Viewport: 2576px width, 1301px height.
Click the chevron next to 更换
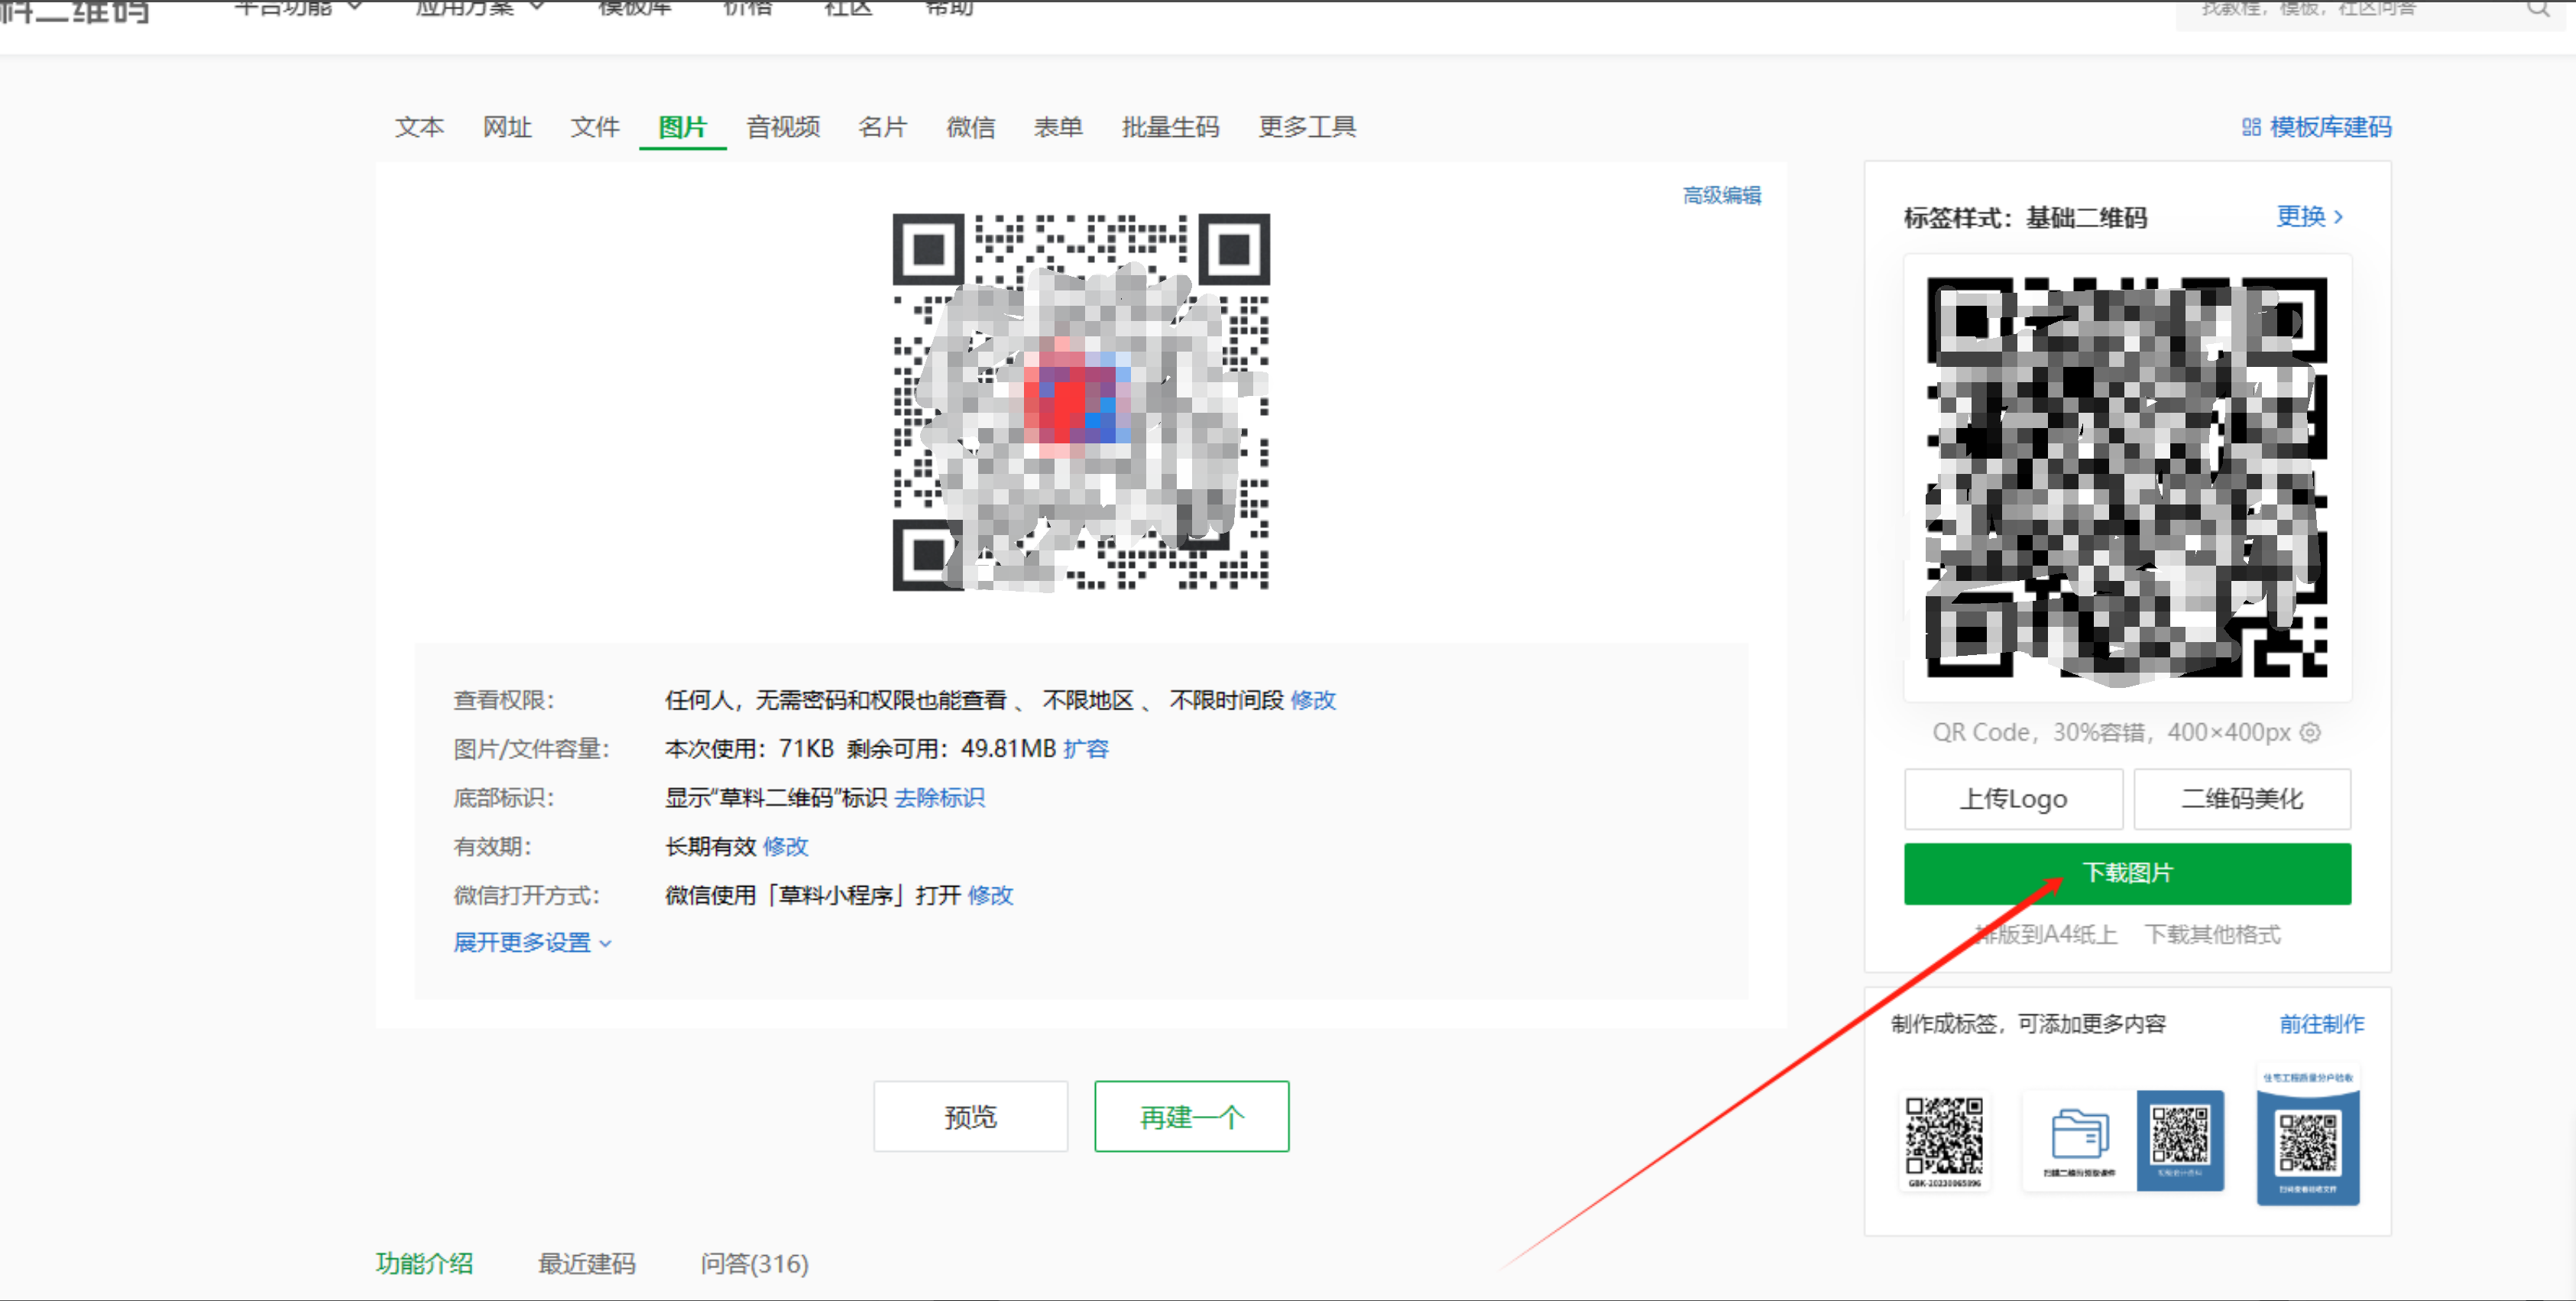pos(2338,217)
